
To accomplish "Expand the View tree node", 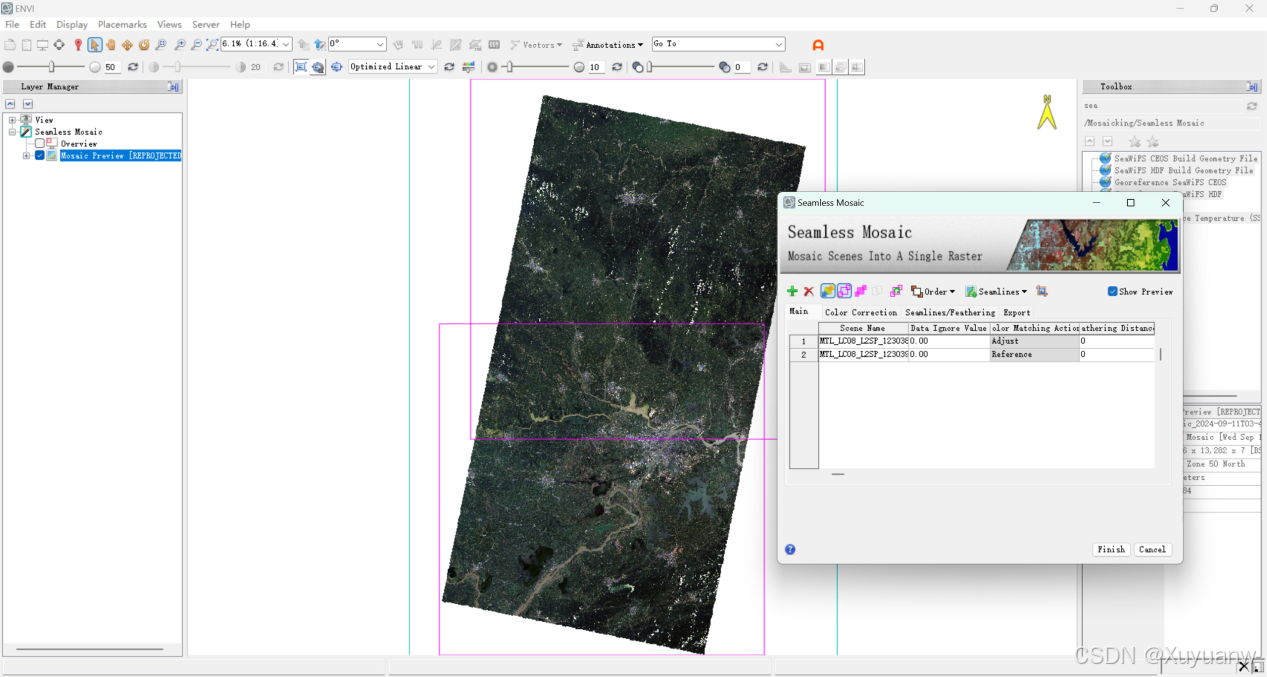I will tap(13, 120).
